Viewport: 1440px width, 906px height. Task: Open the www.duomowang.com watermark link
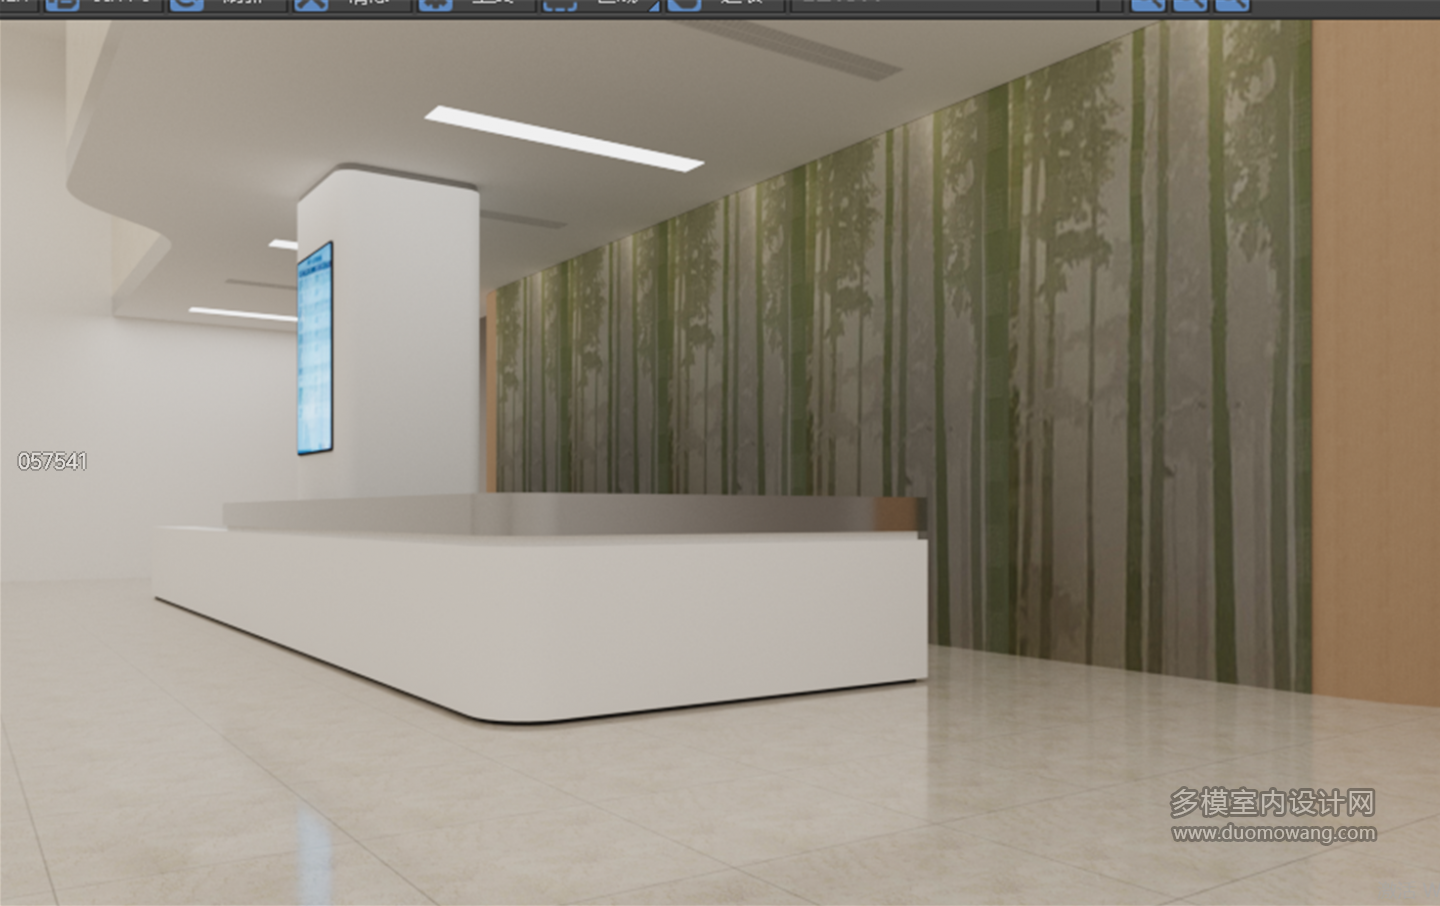coord(1273,833)
